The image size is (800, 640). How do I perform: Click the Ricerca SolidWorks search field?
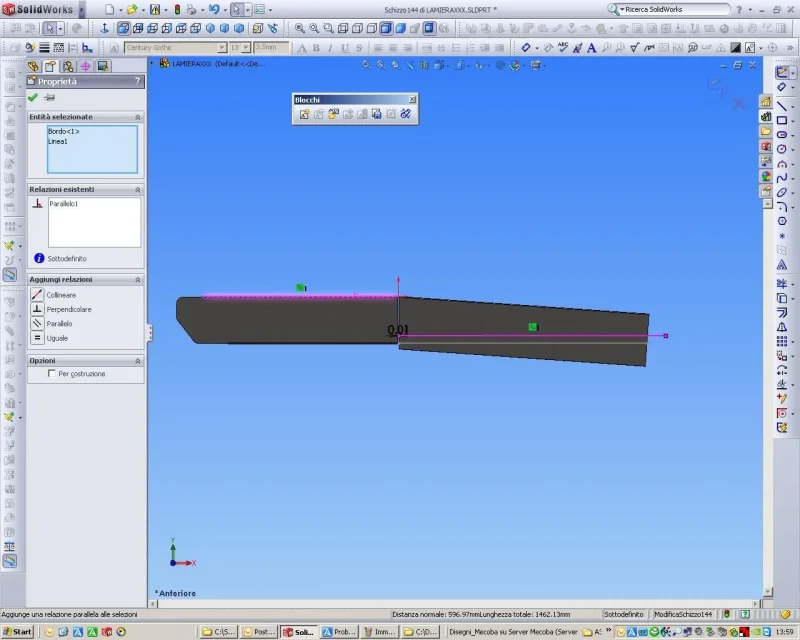tap(669, 9)
